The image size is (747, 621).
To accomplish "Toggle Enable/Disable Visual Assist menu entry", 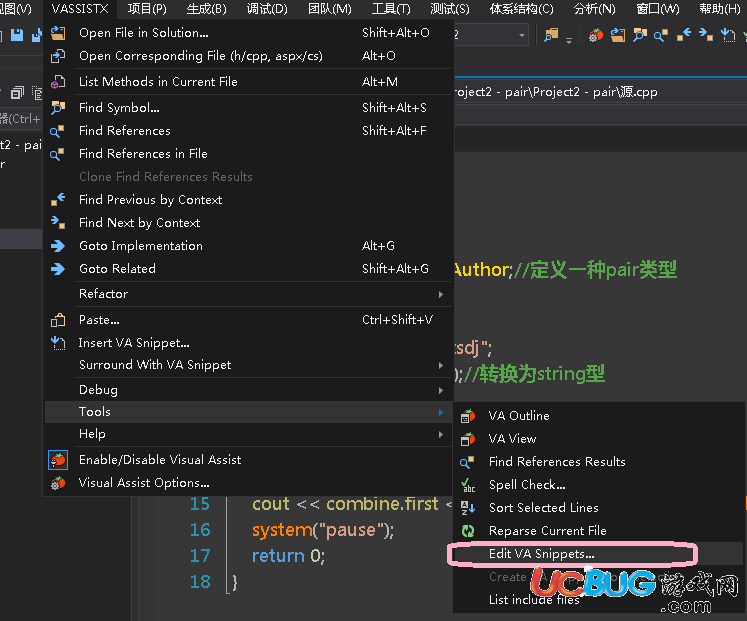I will (248, 460).
